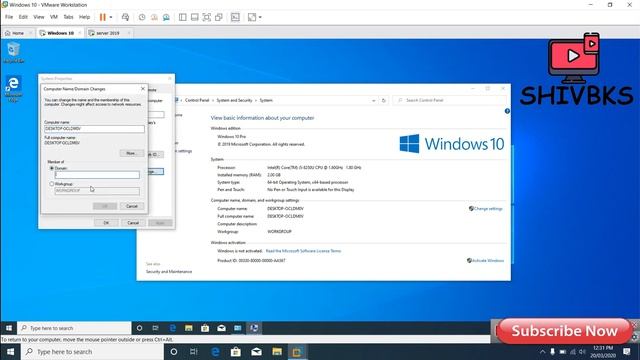
Task: Open the Microsoft Edge desktop shortcut
Action: point(13,88)
